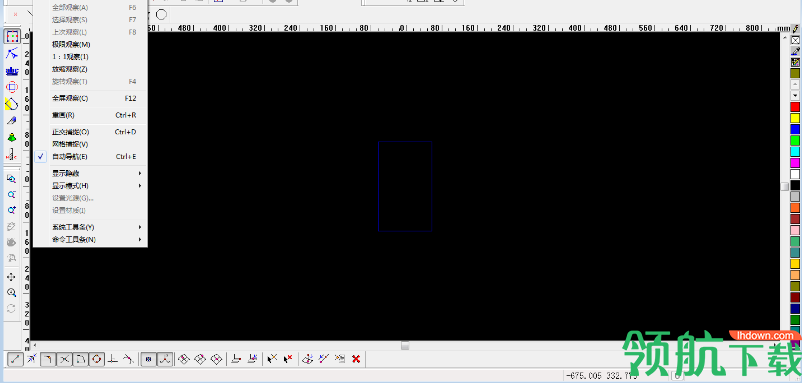The width and height of the screenshot is (802, 383).
Task: Select the zoom view (Z) menu item
Action: 90,69
